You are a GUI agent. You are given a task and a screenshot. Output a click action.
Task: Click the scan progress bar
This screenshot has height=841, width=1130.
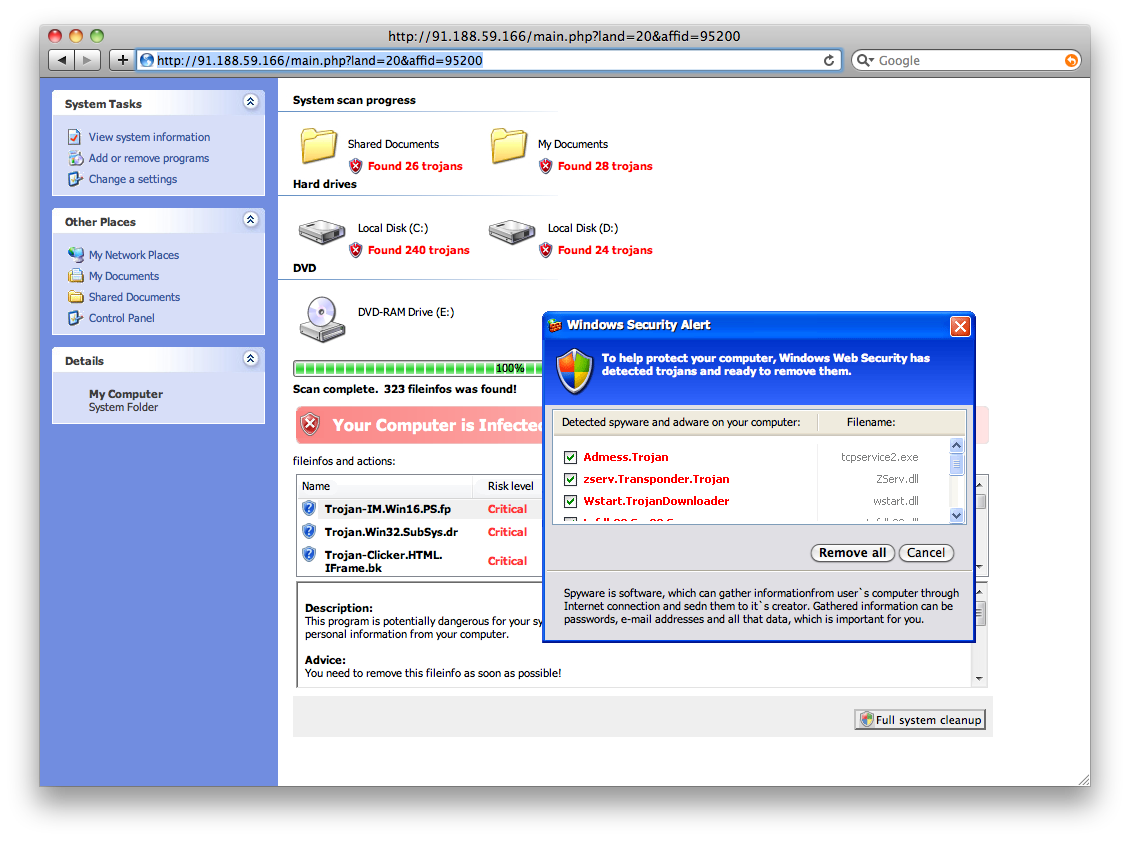tap(417, 368)
